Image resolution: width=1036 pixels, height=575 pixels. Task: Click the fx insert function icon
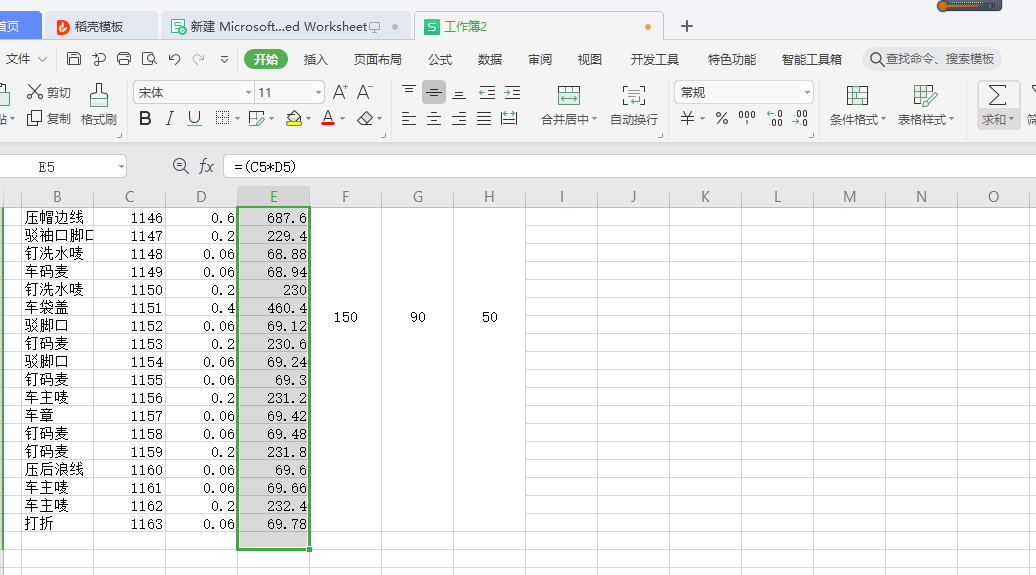206,166
